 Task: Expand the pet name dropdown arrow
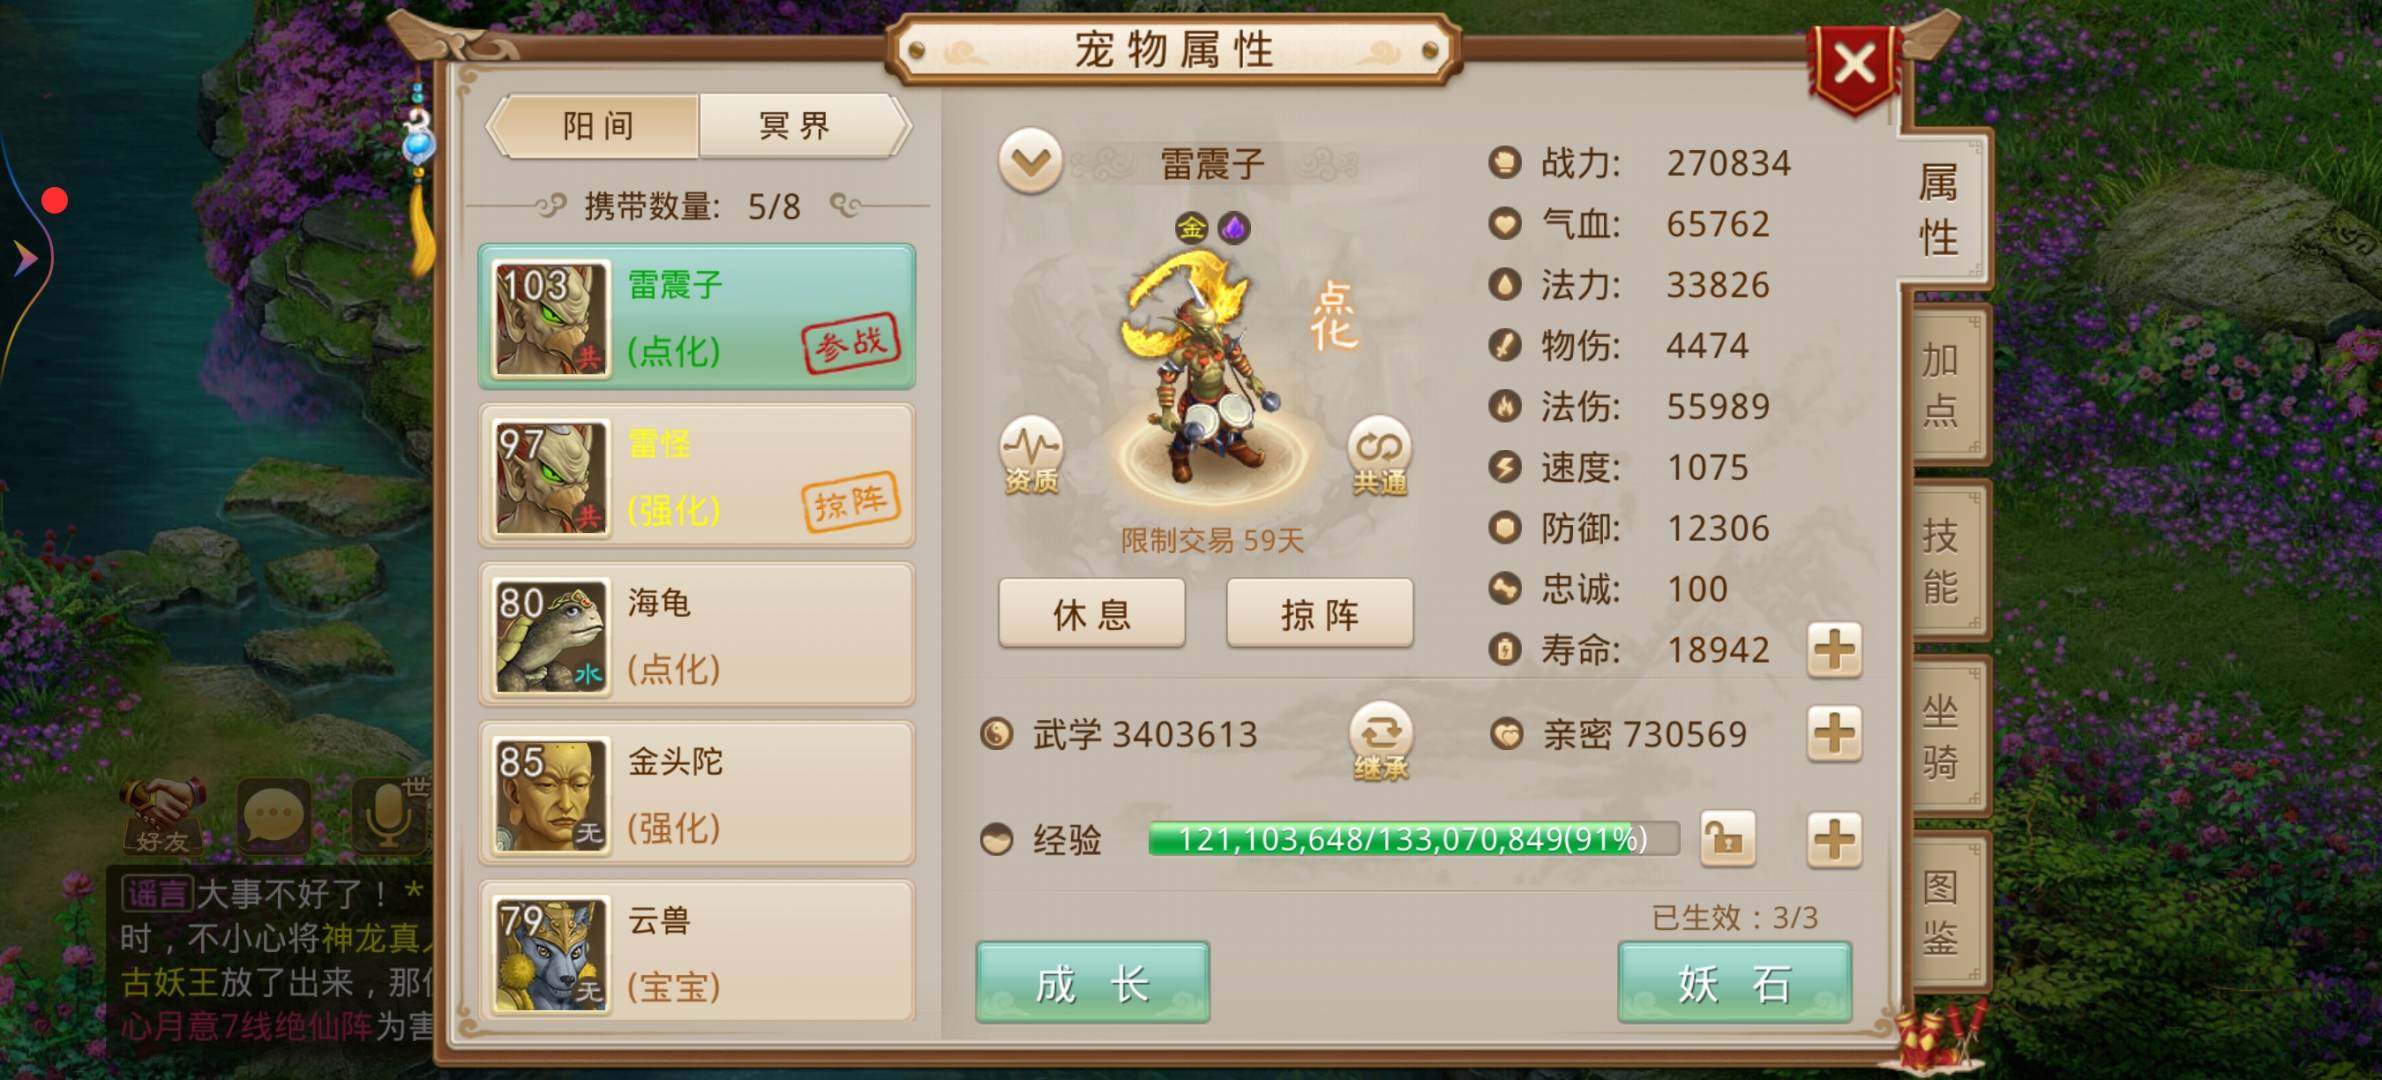point(1030,161)
